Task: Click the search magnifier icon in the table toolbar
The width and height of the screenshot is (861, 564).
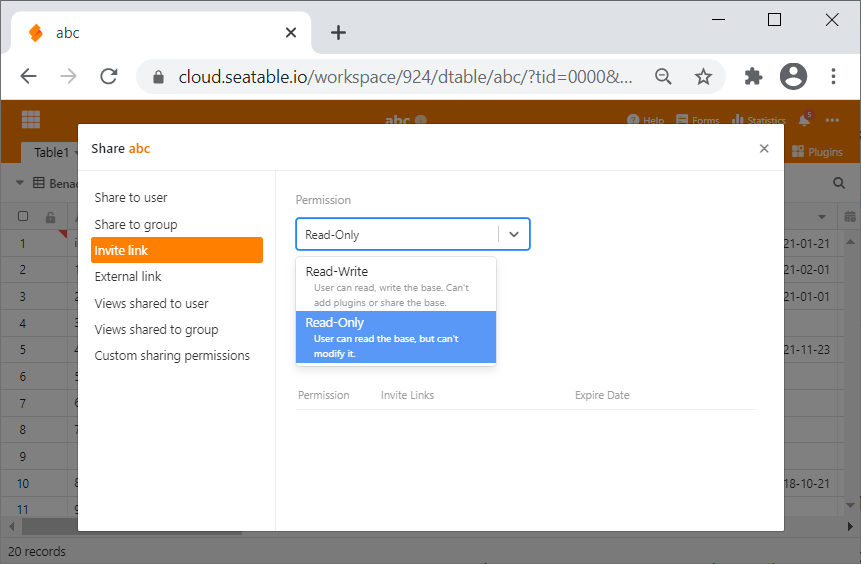Action: (838, 183)
